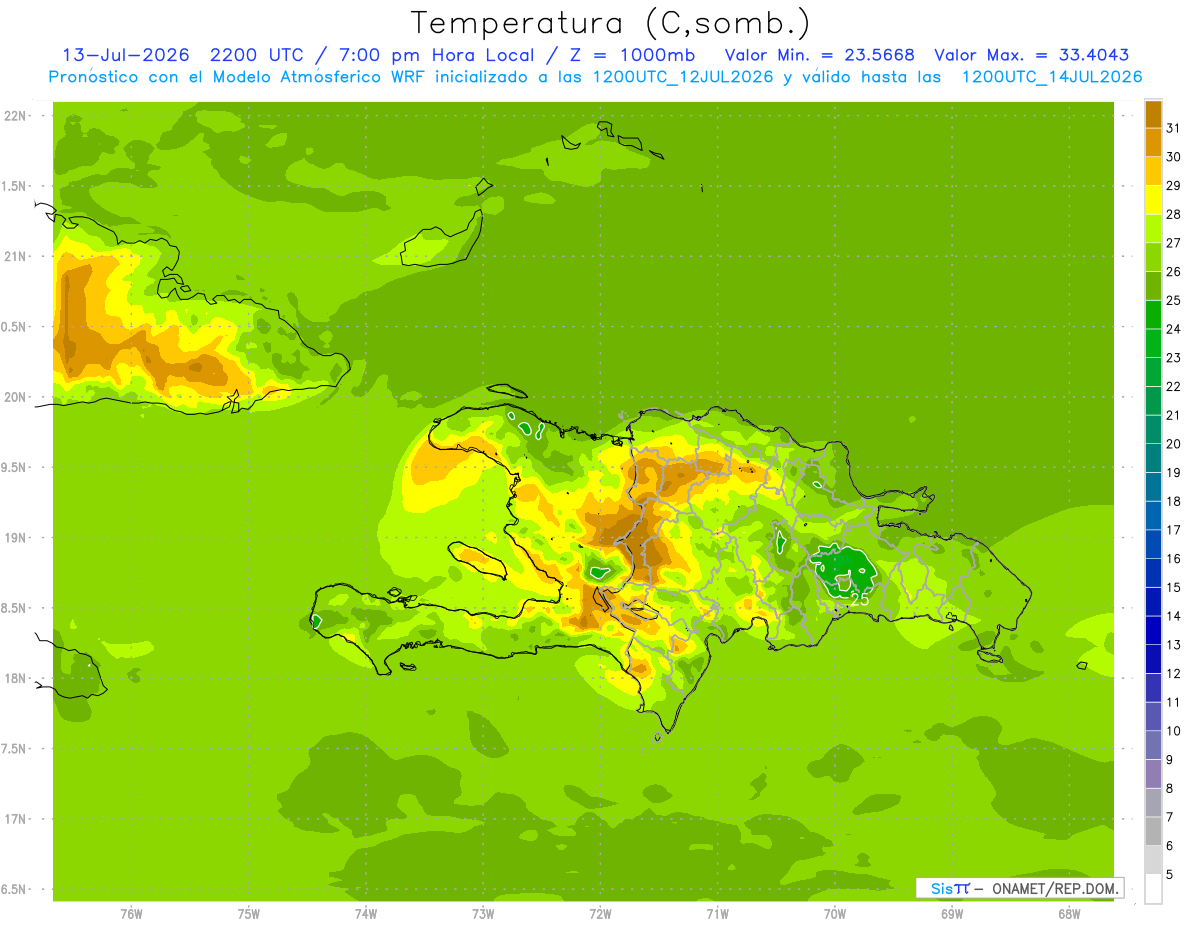Click the white "25" contour label on map

859,600
